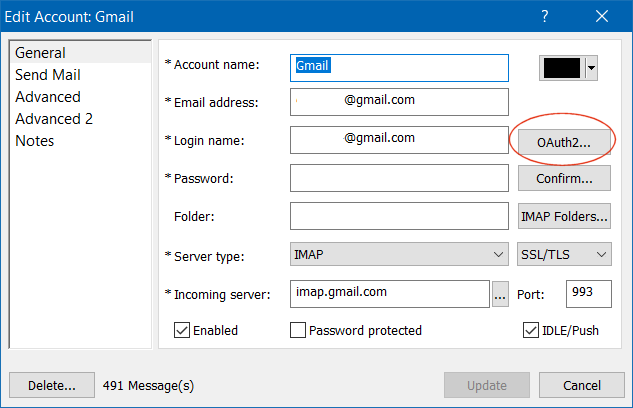Open the account color dropdown arrow
Image resolution: width=633 pixels, height=408 pixels.
591,68
